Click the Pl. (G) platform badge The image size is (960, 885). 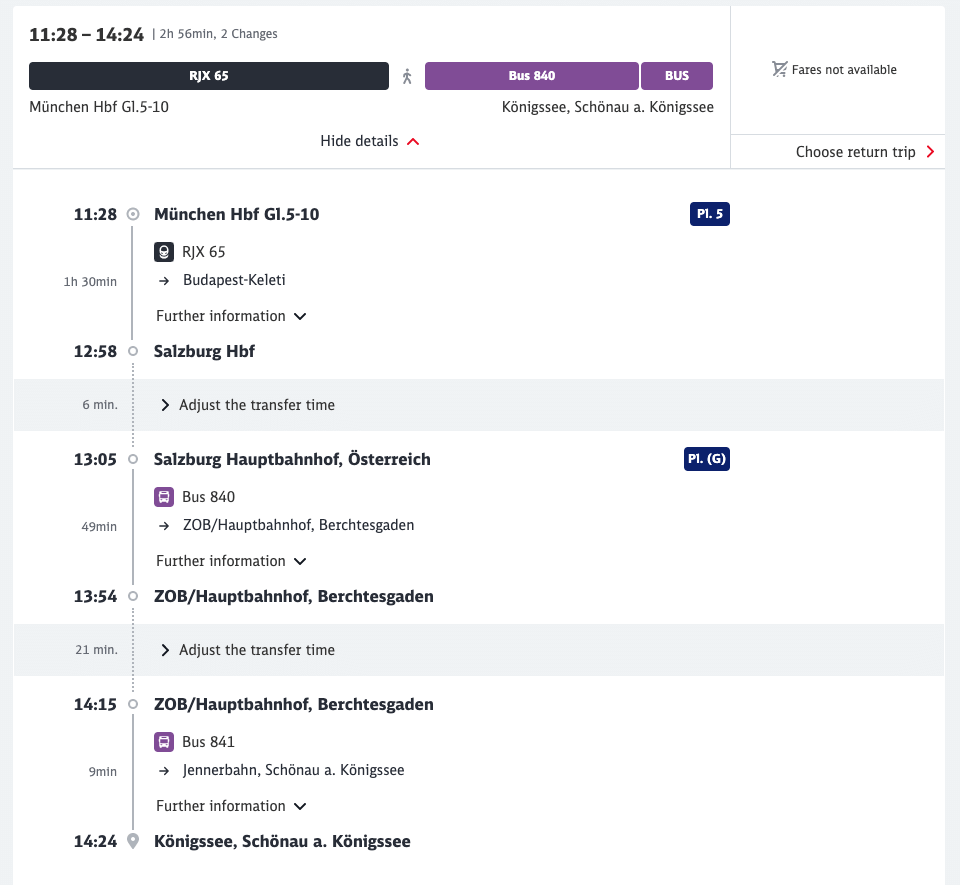click(x=707, y=459)
